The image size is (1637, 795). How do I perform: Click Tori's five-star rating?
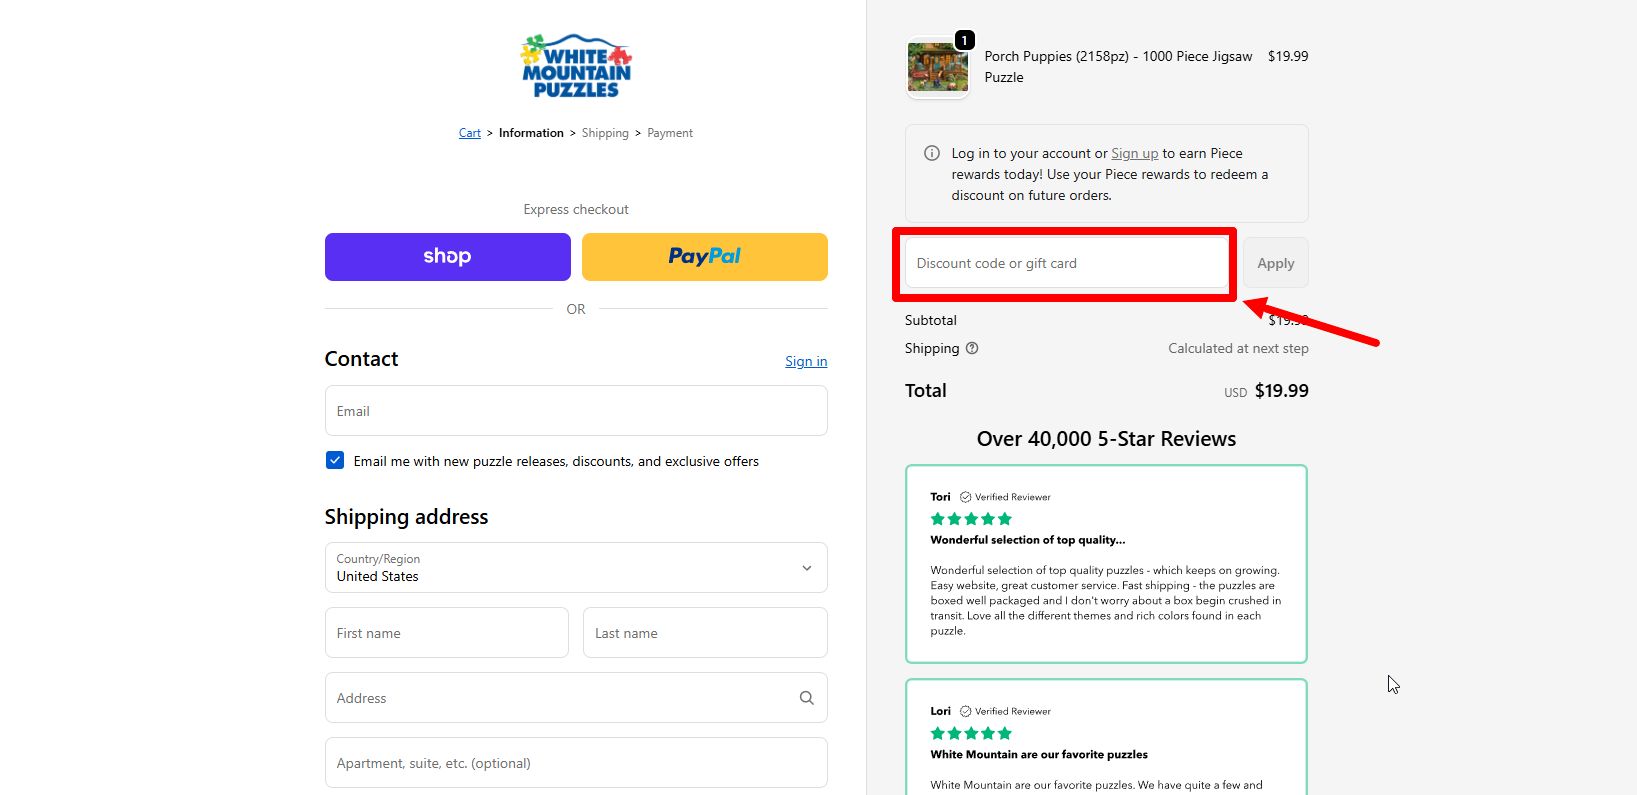click(x=970, y=518)
